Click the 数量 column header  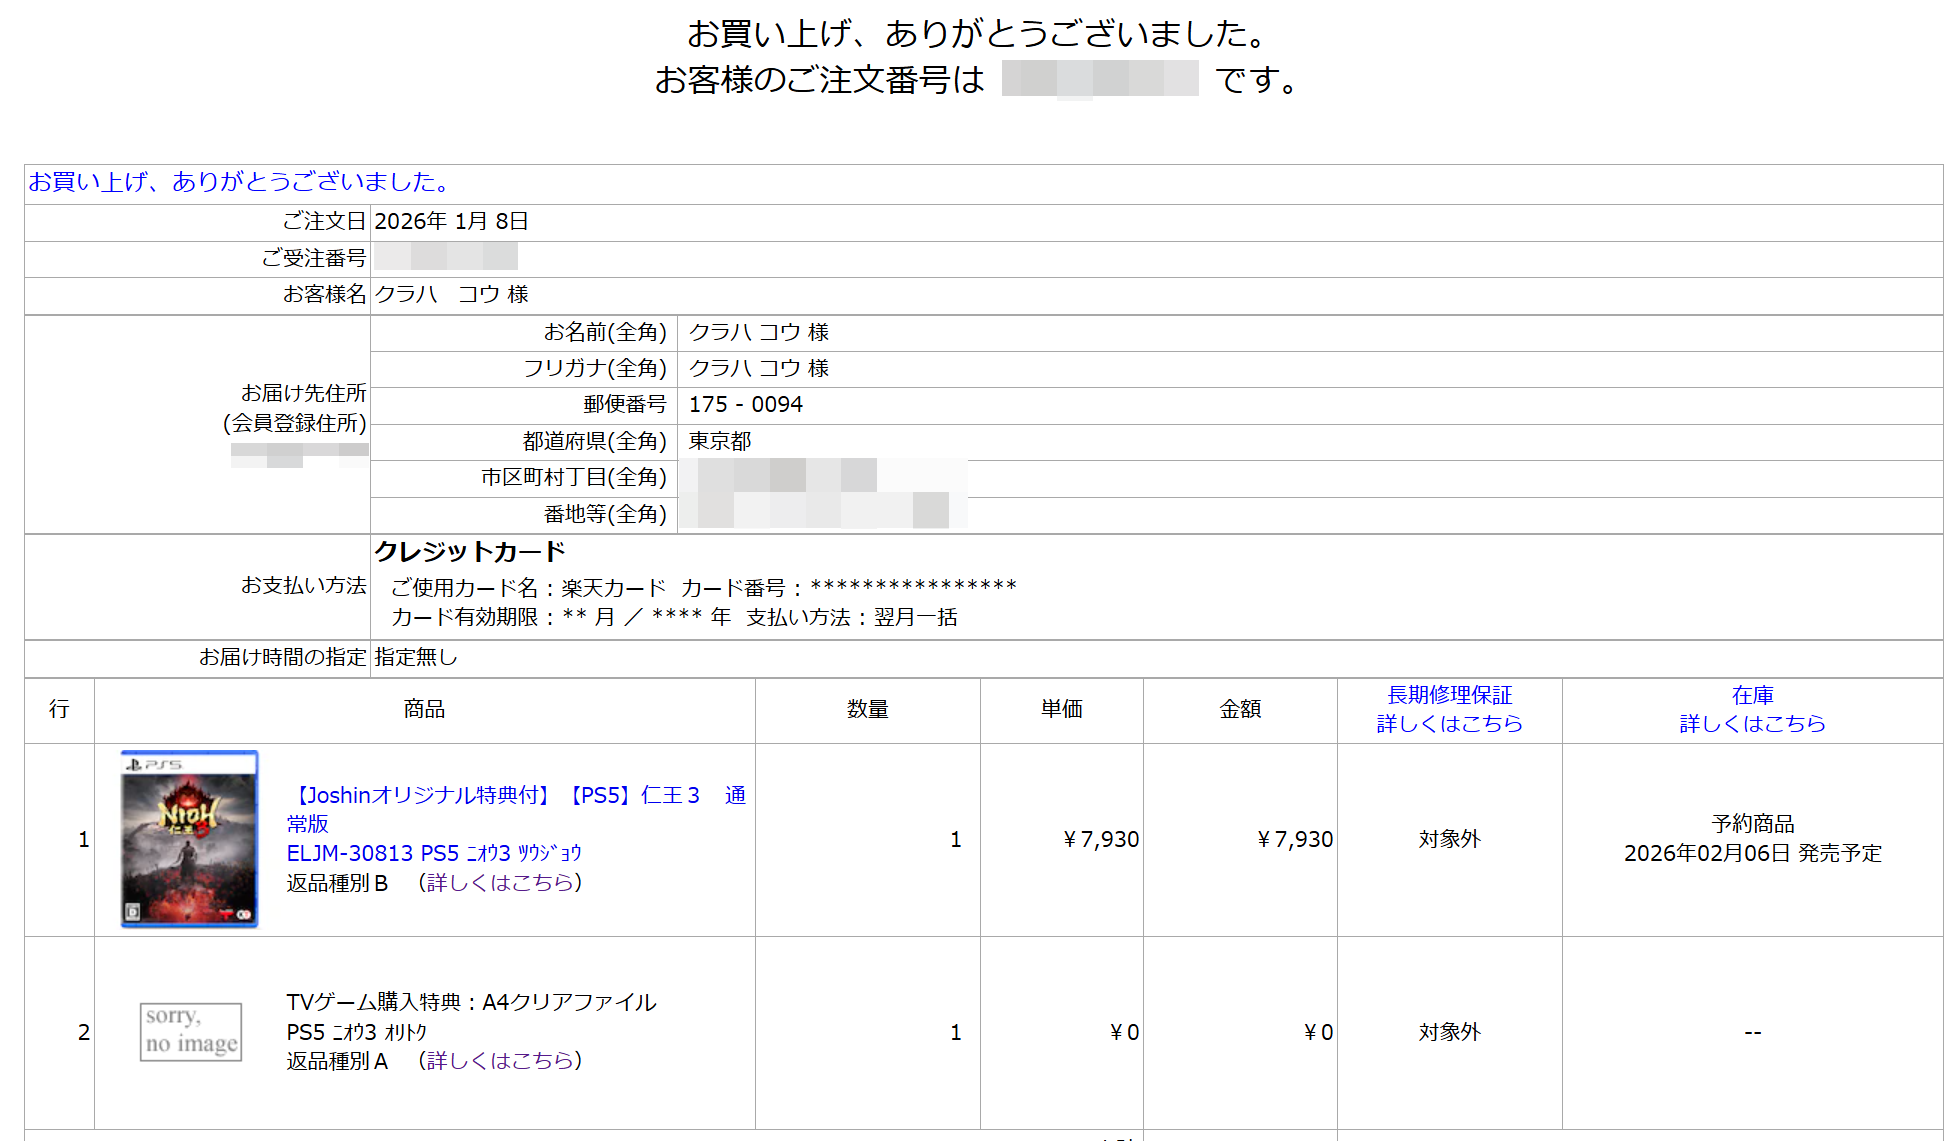(867, 709)
